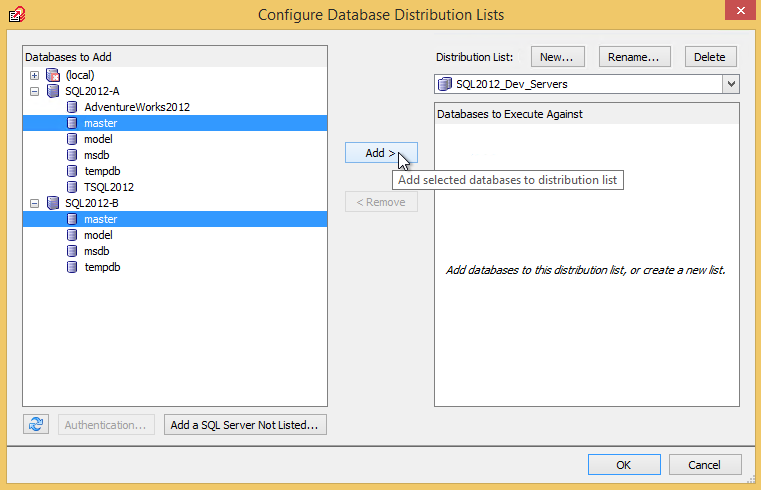Collapse the SQL2012-B server node
The height and width of the screenshot is (490, 761).
35,203
